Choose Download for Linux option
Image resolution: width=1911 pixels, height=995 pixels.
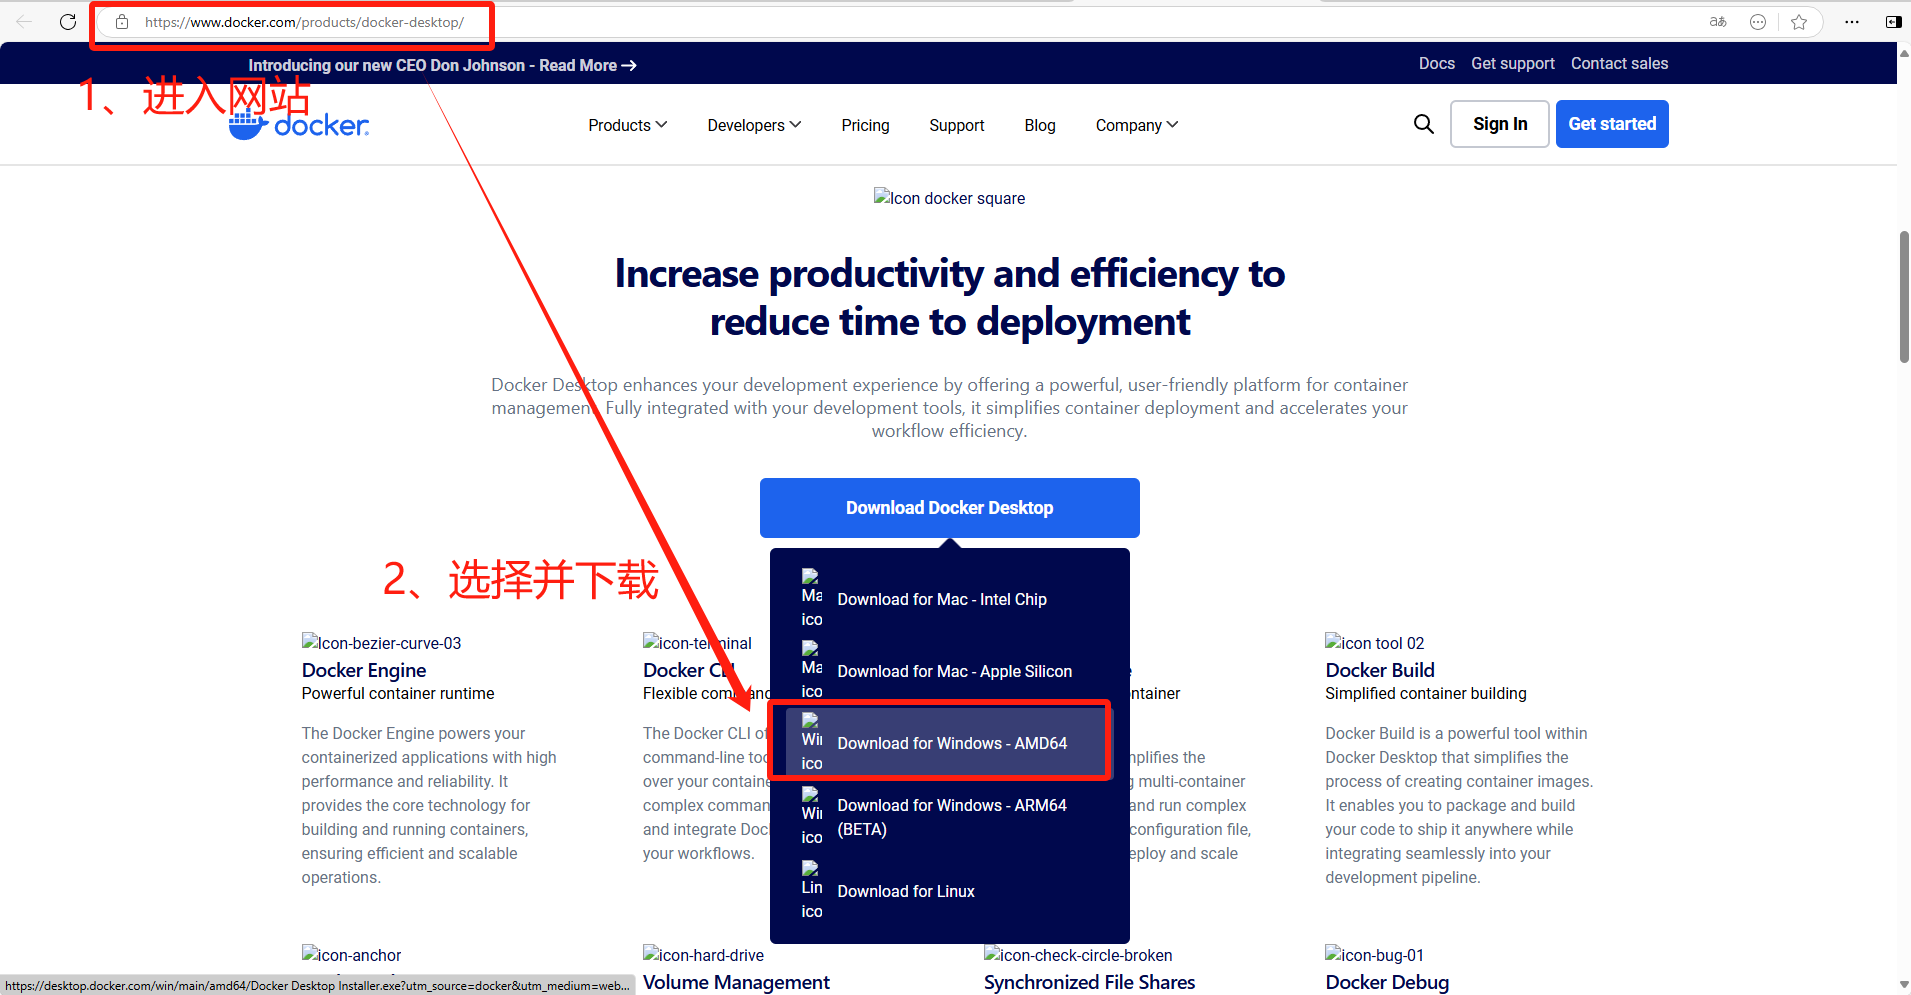pyautogui.click(x=905, y=891)
